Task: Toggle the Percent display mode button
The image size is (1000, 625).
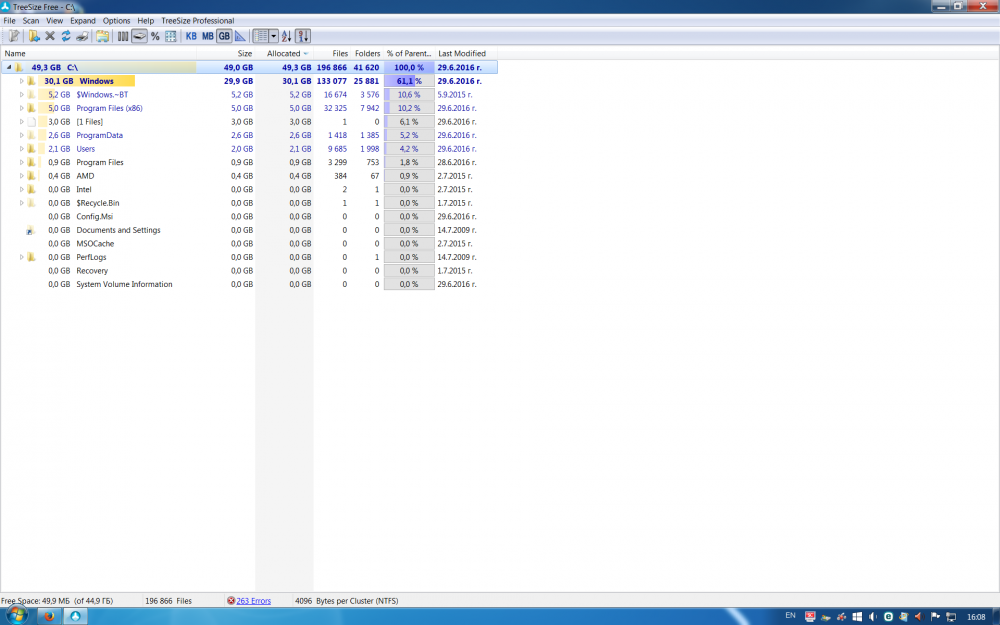Action: (155, 36)
